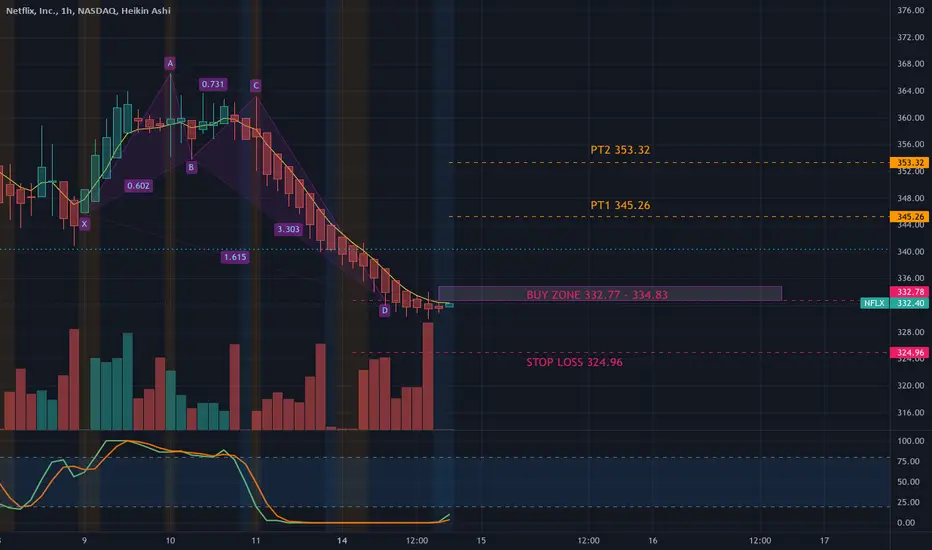Click the 316.00 price axis label
The width and height of the screenshot is (932, 550).
click(911, 412)
